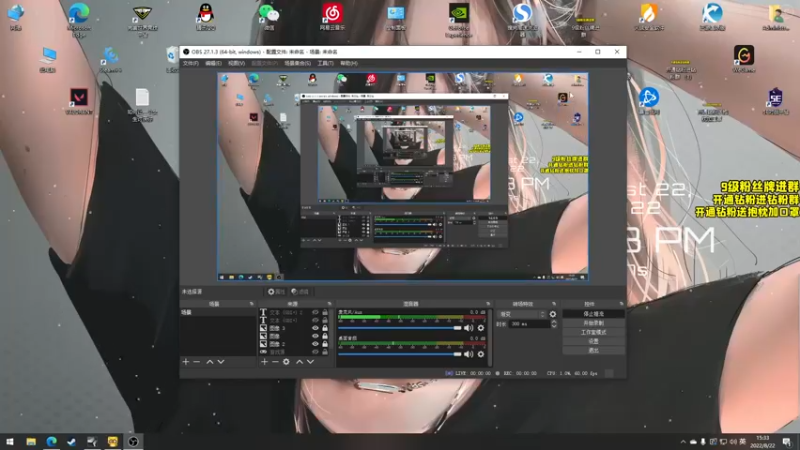Image resolution: width=800 pixels, height=450 pixels.
Task: Open File Explorer from the taskbar
Action: pyautogui.click(x=31, y=441)
